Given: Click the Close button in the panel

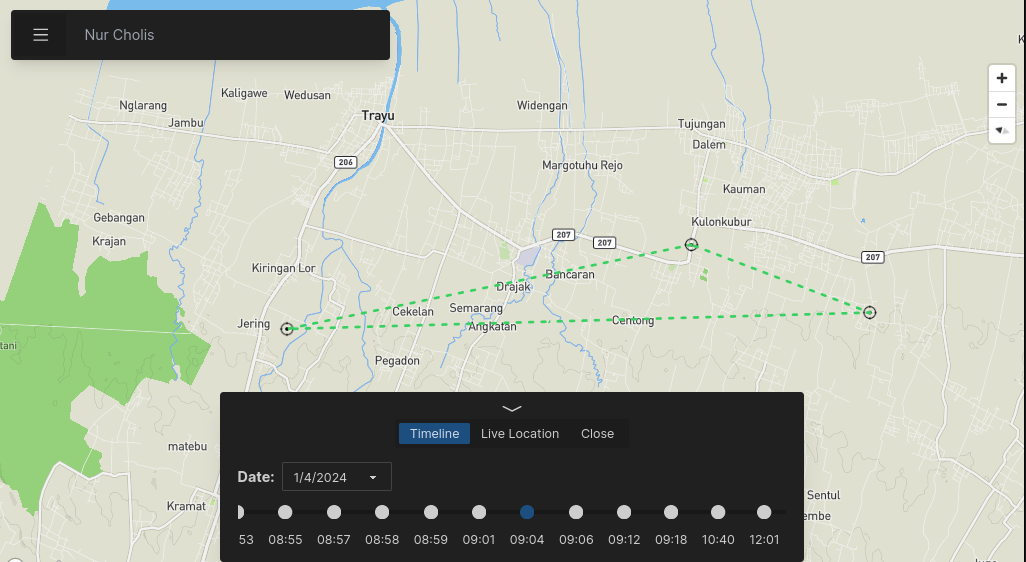Looking at the screenshot, I should pyautogui.click(x=597, y=434).
